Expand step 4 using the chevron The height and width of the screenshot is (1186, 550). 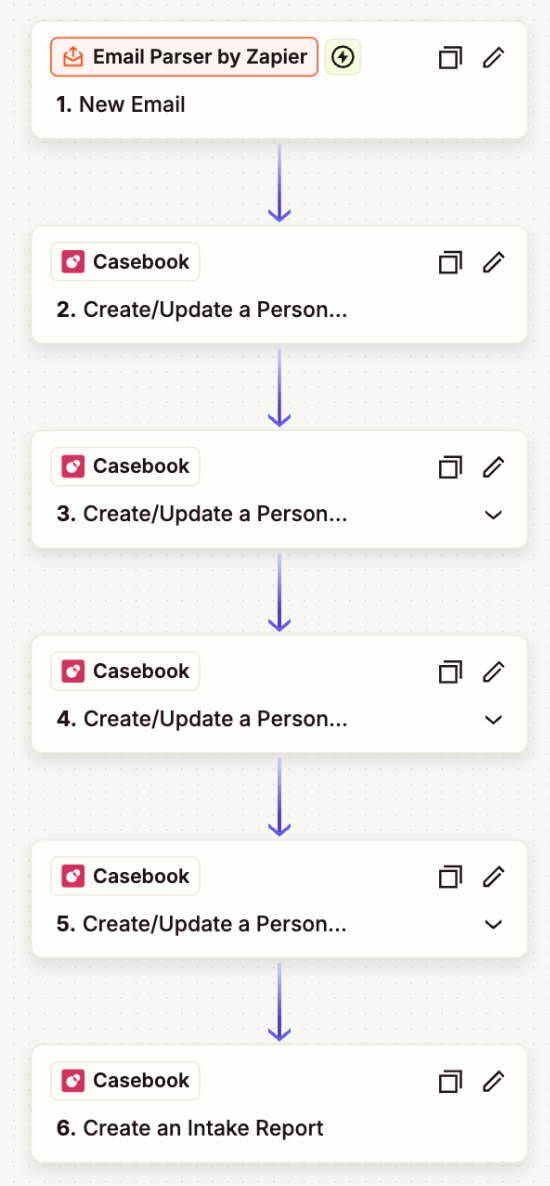[493, 719]
